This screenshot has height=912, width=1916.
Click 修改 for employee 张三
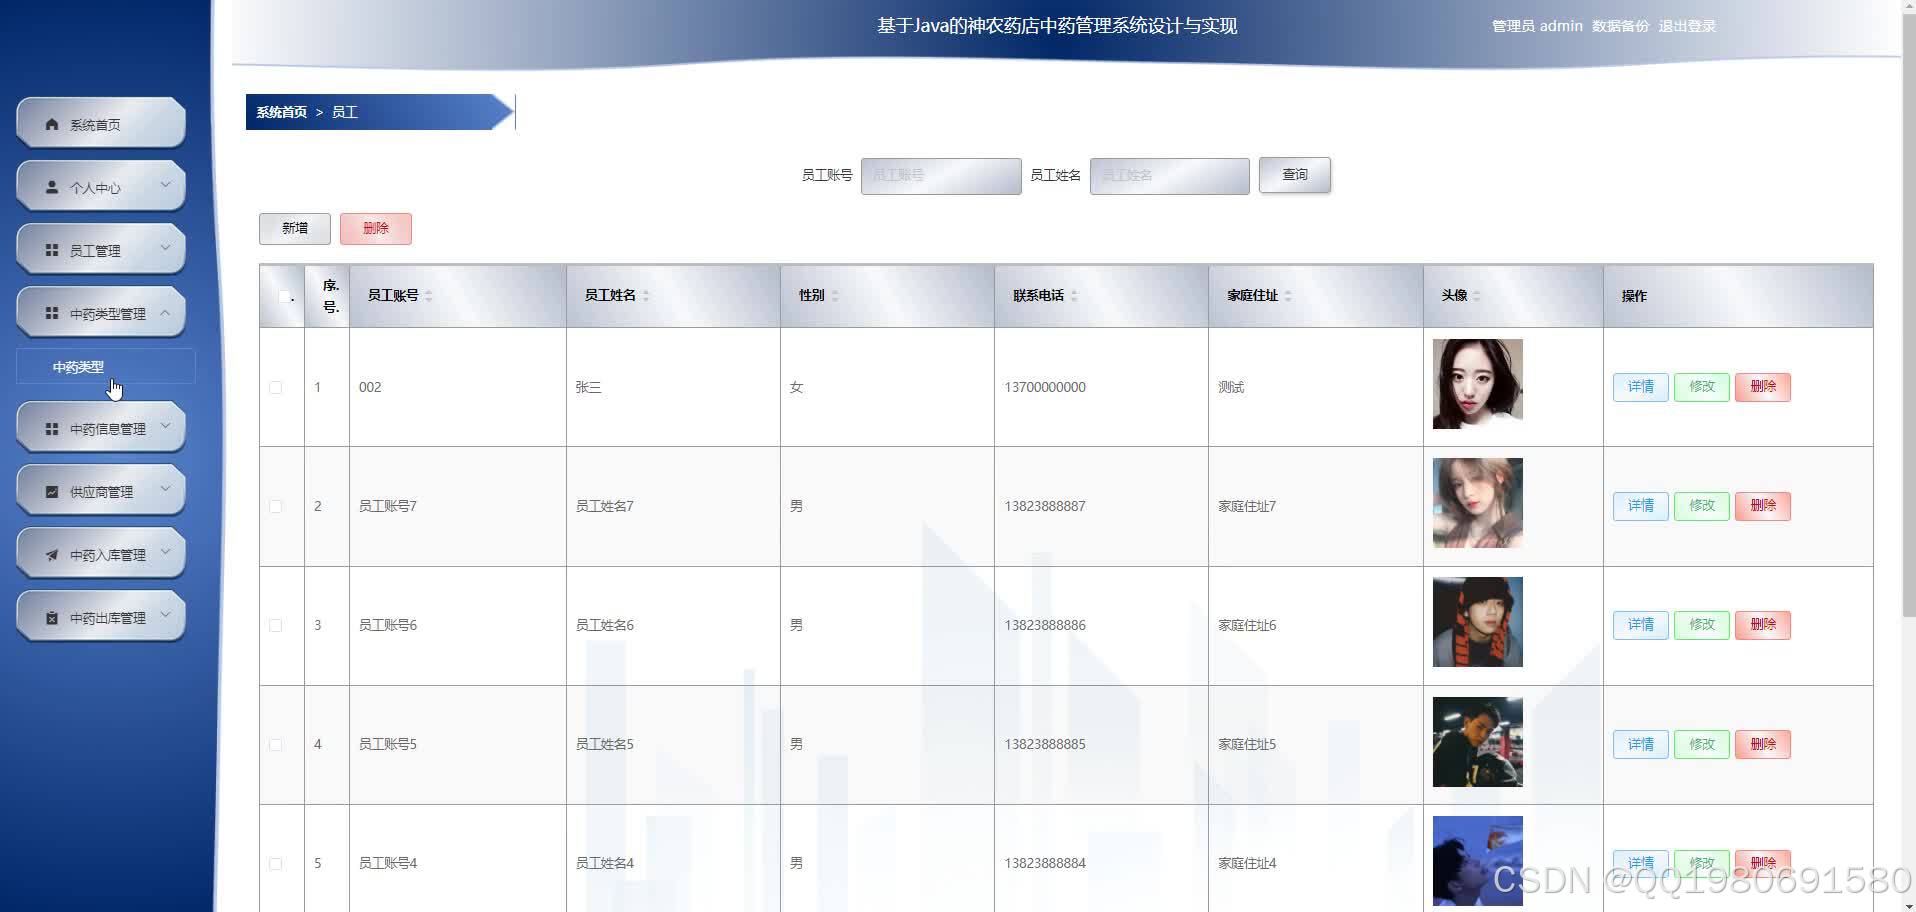[x=1702, y=387]
